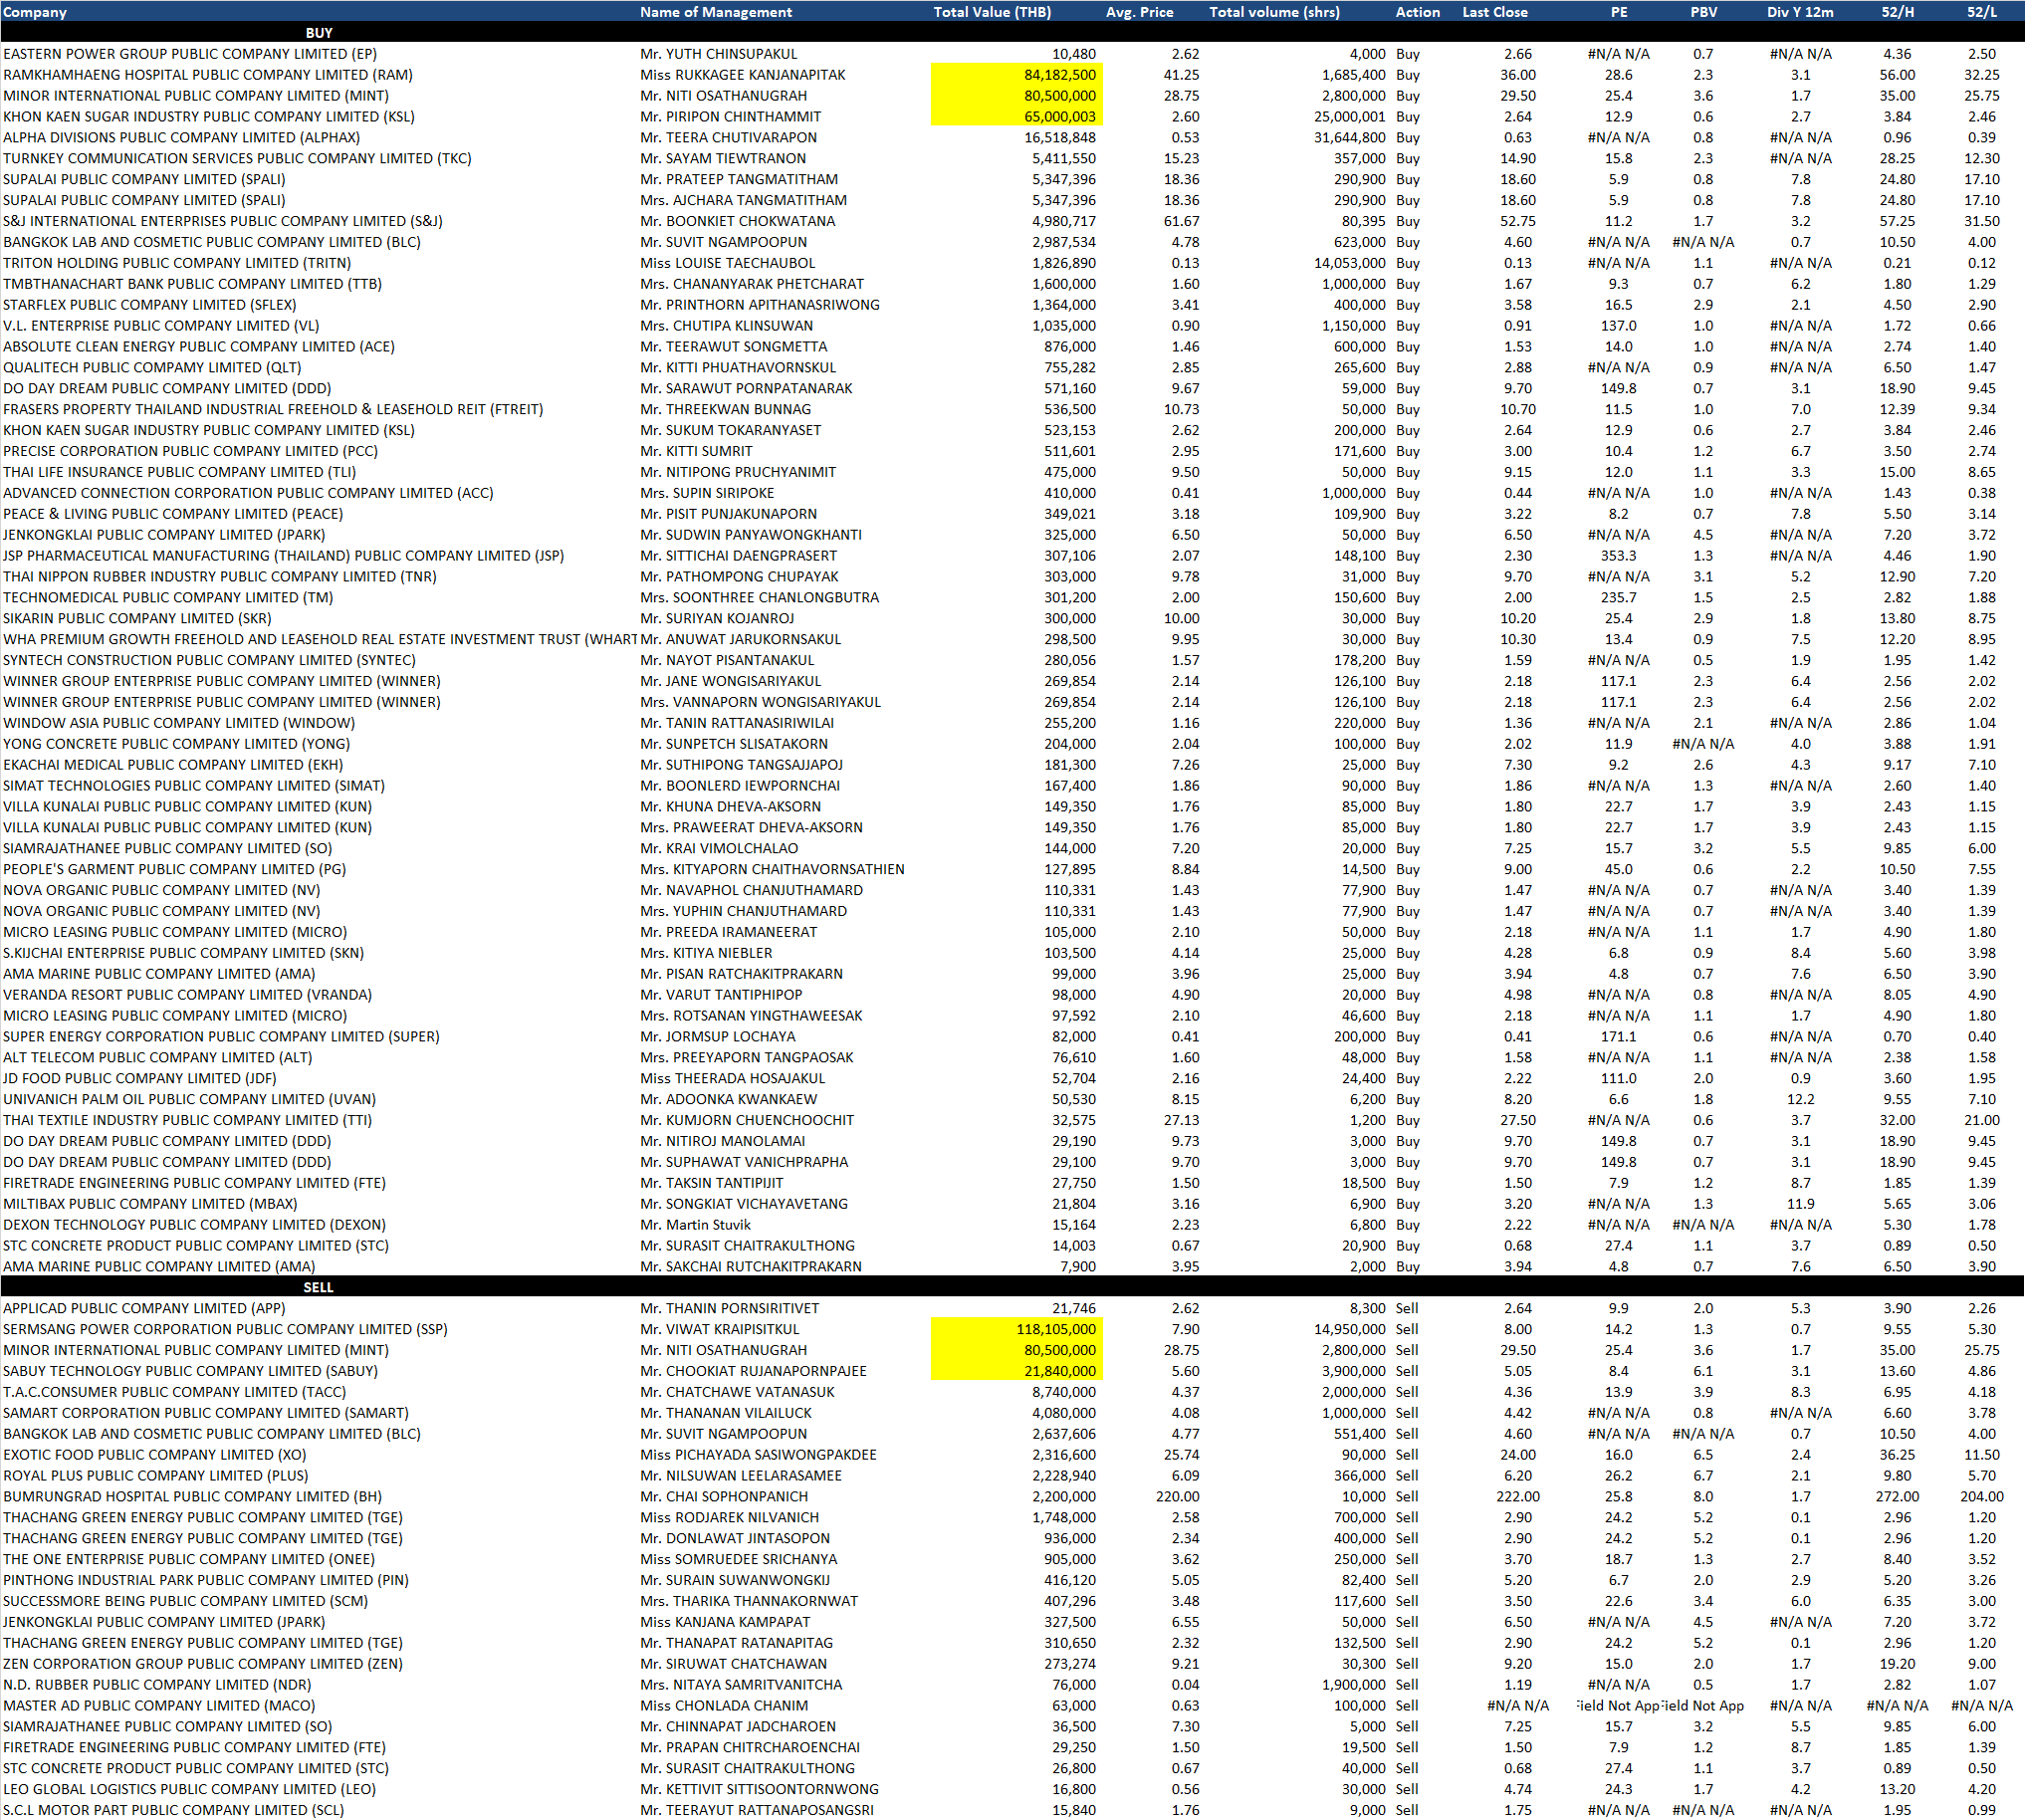This screenshot has height=1820, width=2025.
Task: Select the black BUY section row
Action: 319,33
